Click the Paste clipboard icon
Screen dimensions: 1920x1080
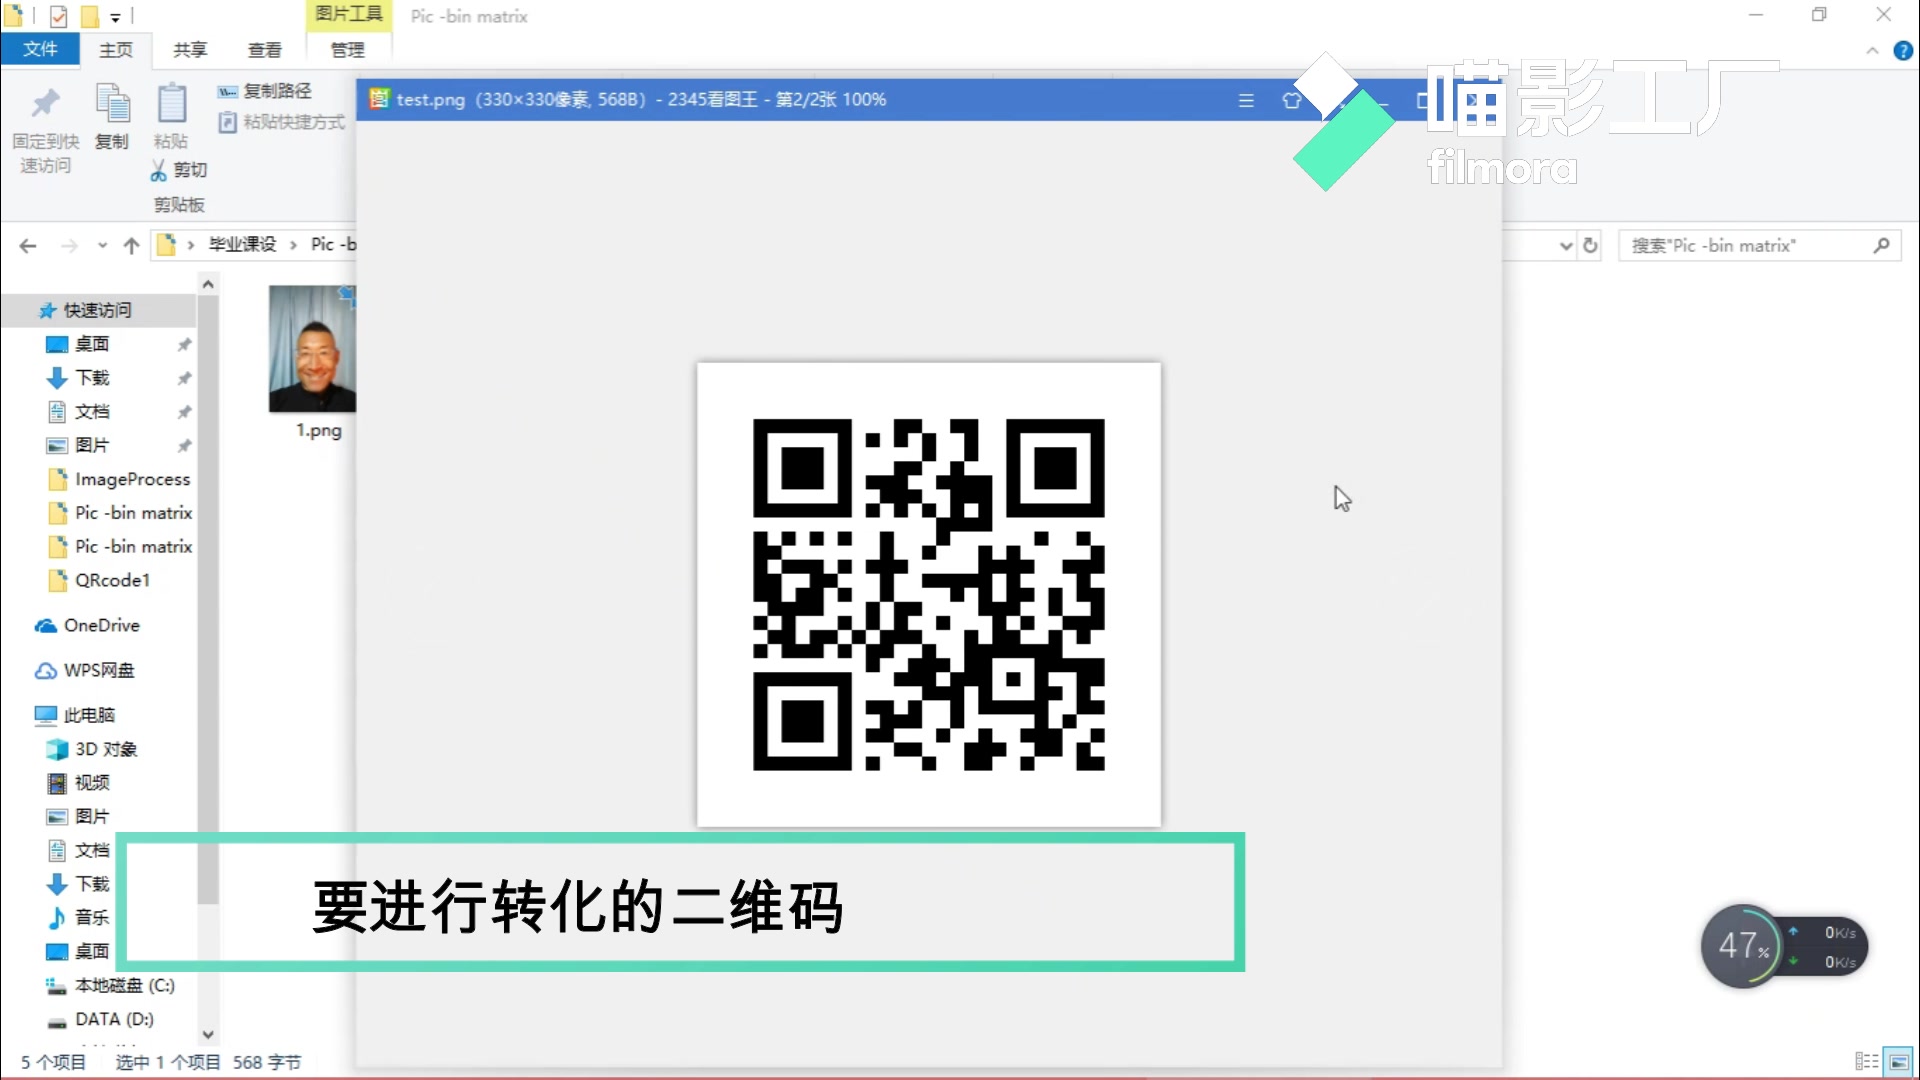(x=171, y=103)
